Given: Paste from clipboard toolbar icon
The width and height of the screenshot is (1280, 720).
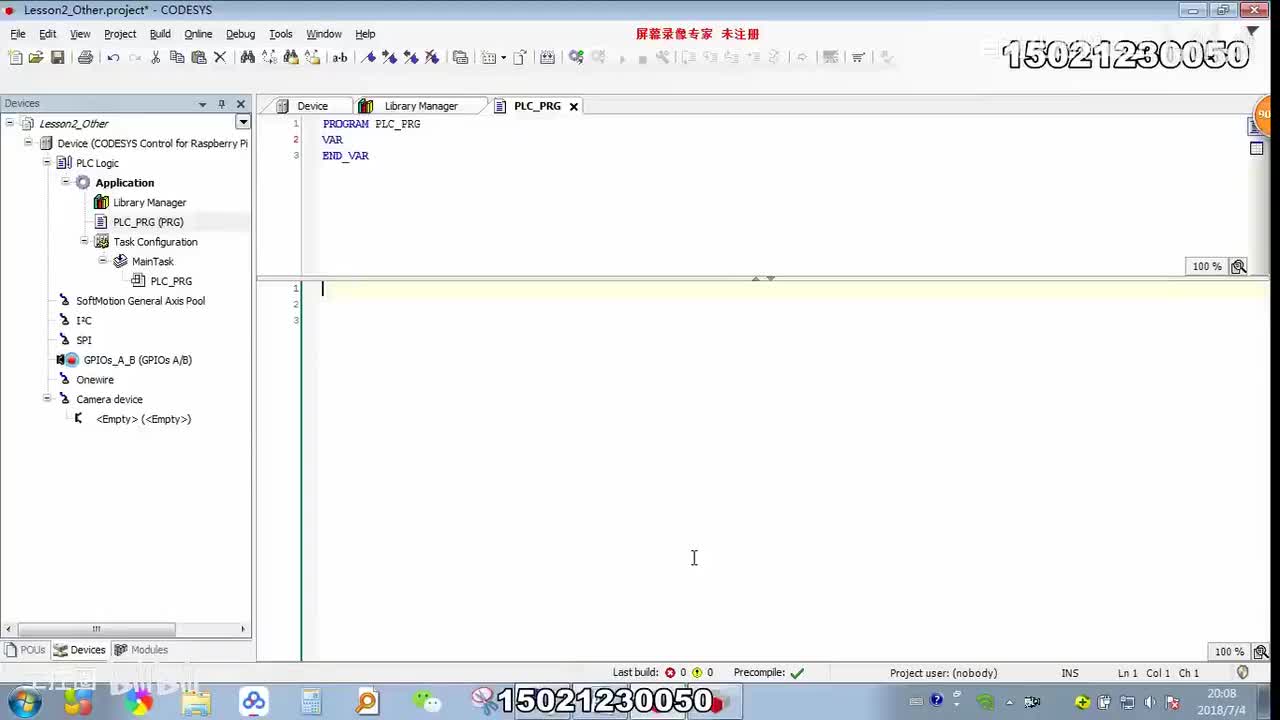Looking at the screenshot, I should tap(199, 57).
